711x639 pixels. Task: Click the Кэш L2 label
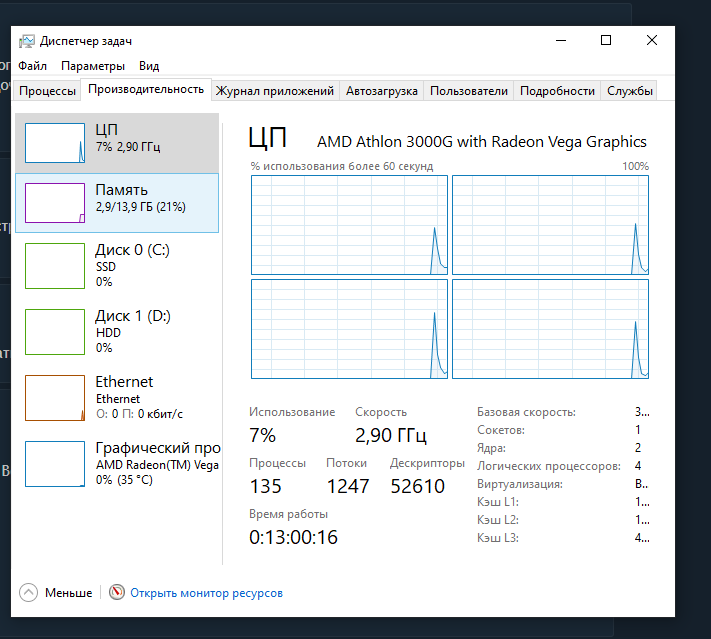point(497,520)
